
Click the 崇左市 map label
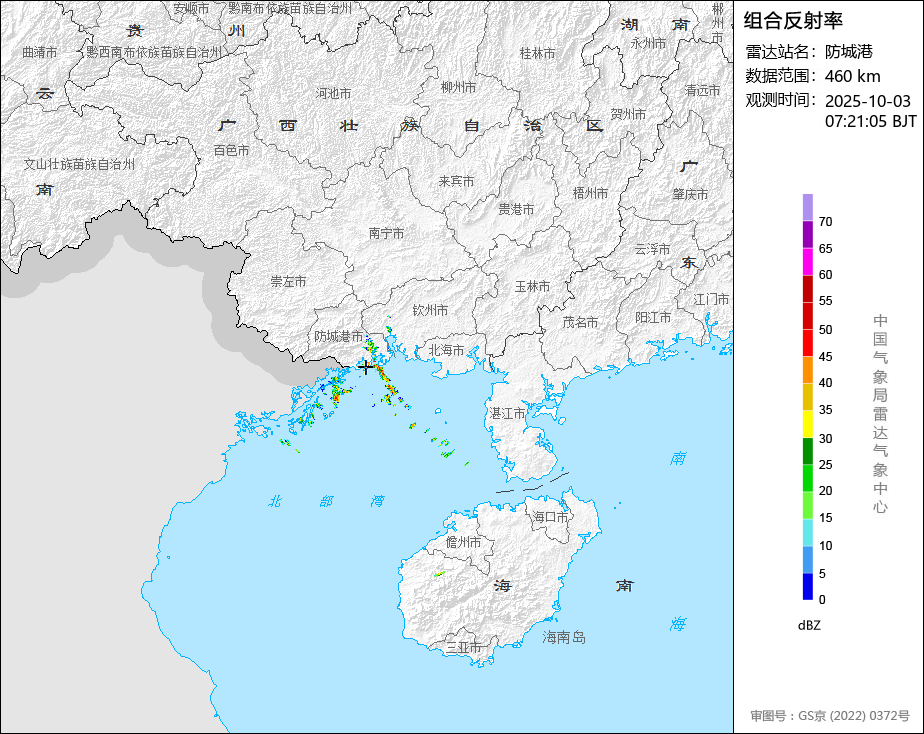click(x=288, y=282)
